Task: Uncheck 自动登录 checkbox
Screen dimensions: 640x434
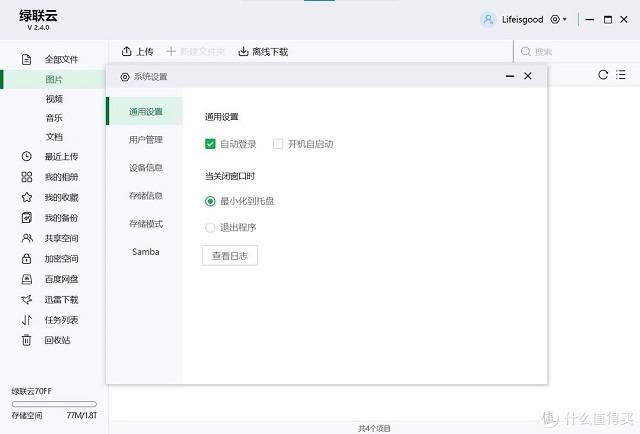Action: (210, 144)
